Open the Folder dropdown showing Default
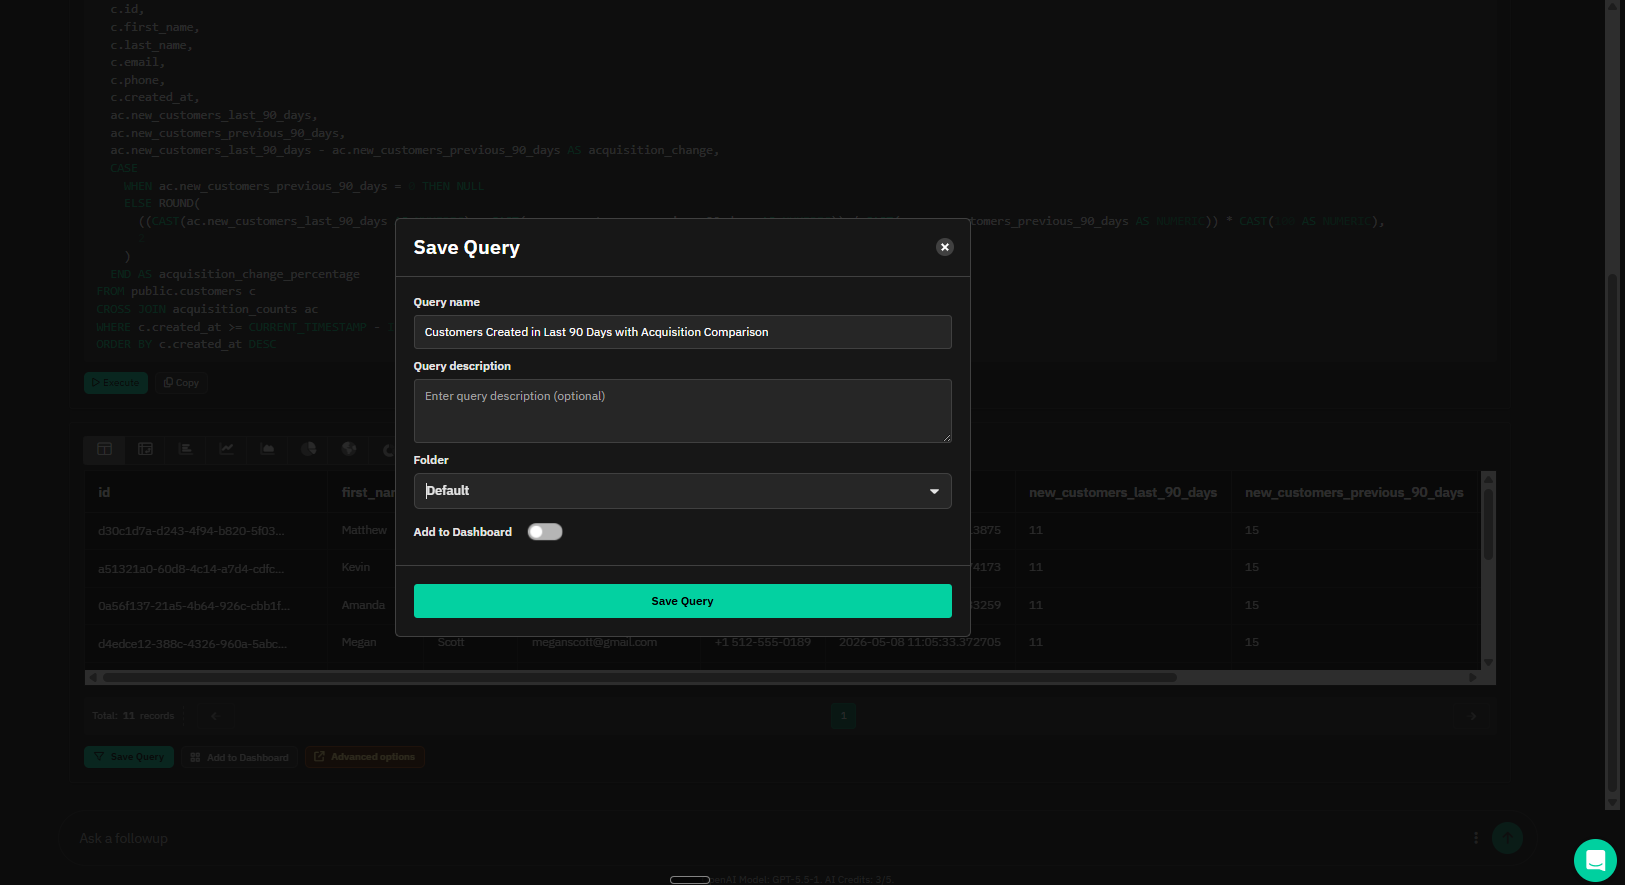The height and width of the screenshot is (885, 1625). [682, 491]
